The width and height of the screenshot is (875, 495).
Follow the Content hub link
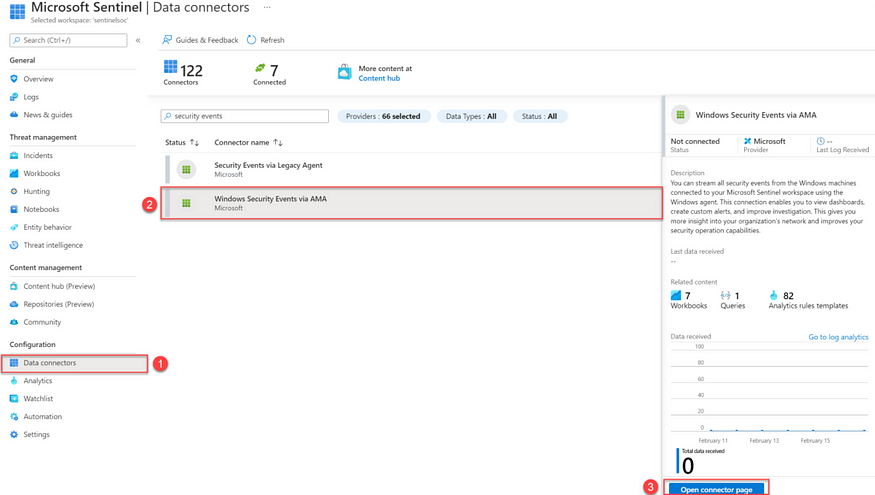(379, 78)
